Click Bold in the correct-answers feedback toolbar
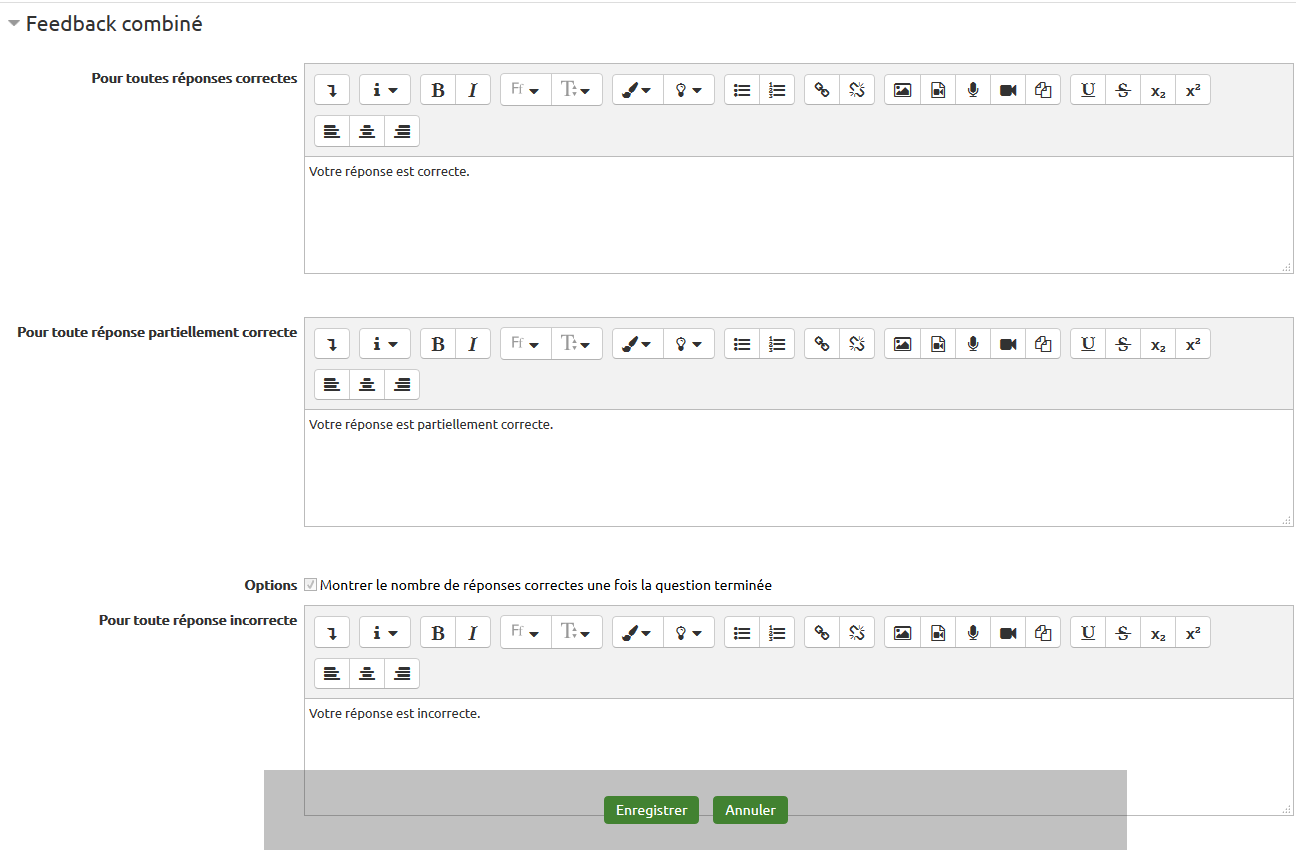Image resolution: width=1296 pixels, height=853 pixels. [x=438, y=90]
